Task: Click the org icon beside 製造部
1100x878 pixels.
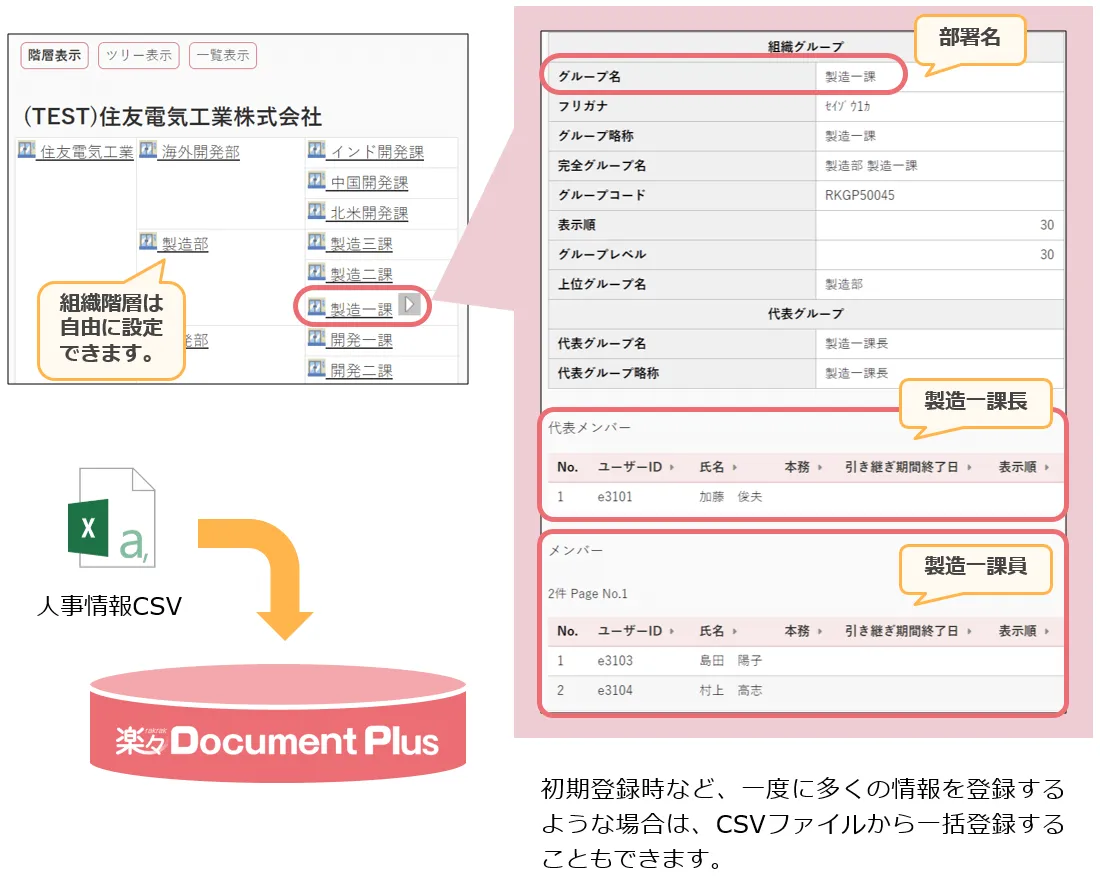Action: pos(147,241)
